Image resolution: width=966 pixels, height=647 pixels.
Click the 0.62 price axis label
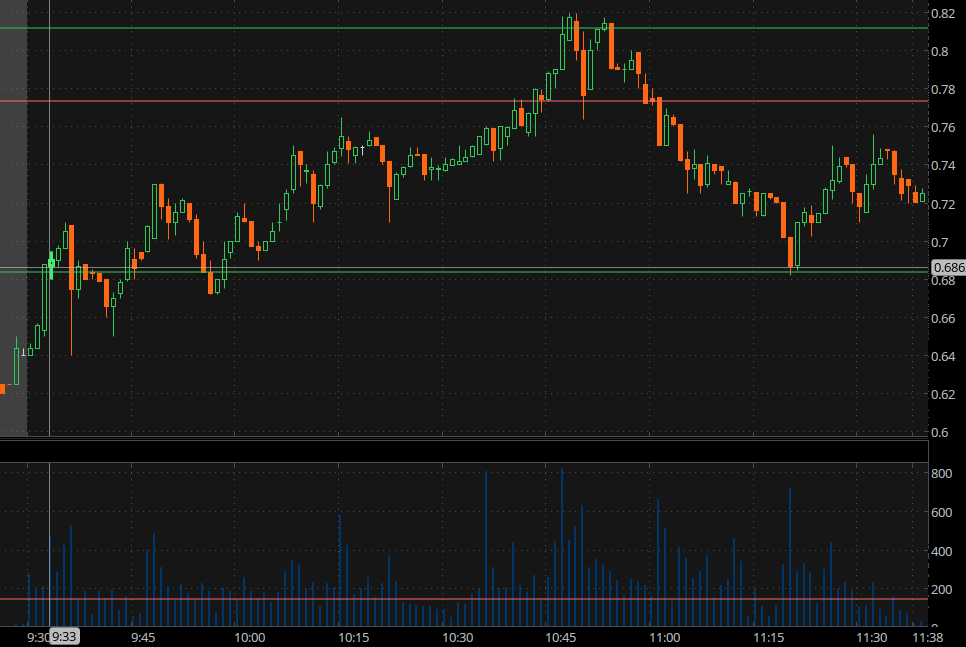(x=943, y=394)
